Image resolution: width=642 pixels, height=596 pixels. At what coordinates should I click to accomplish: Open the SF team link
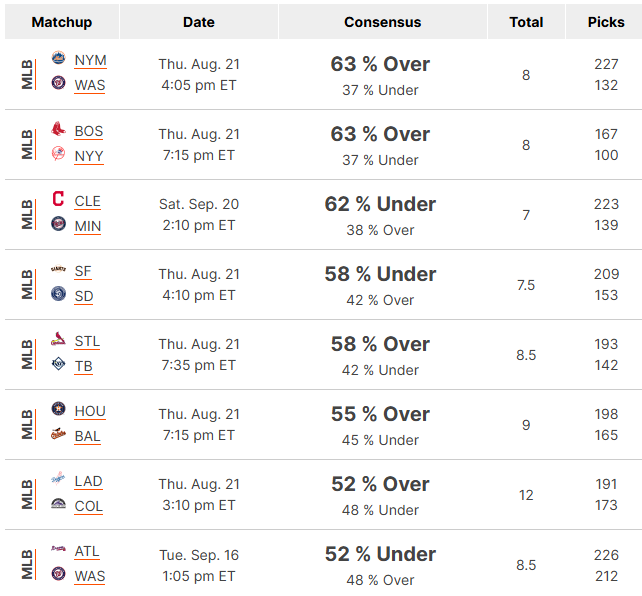[83, 271]
